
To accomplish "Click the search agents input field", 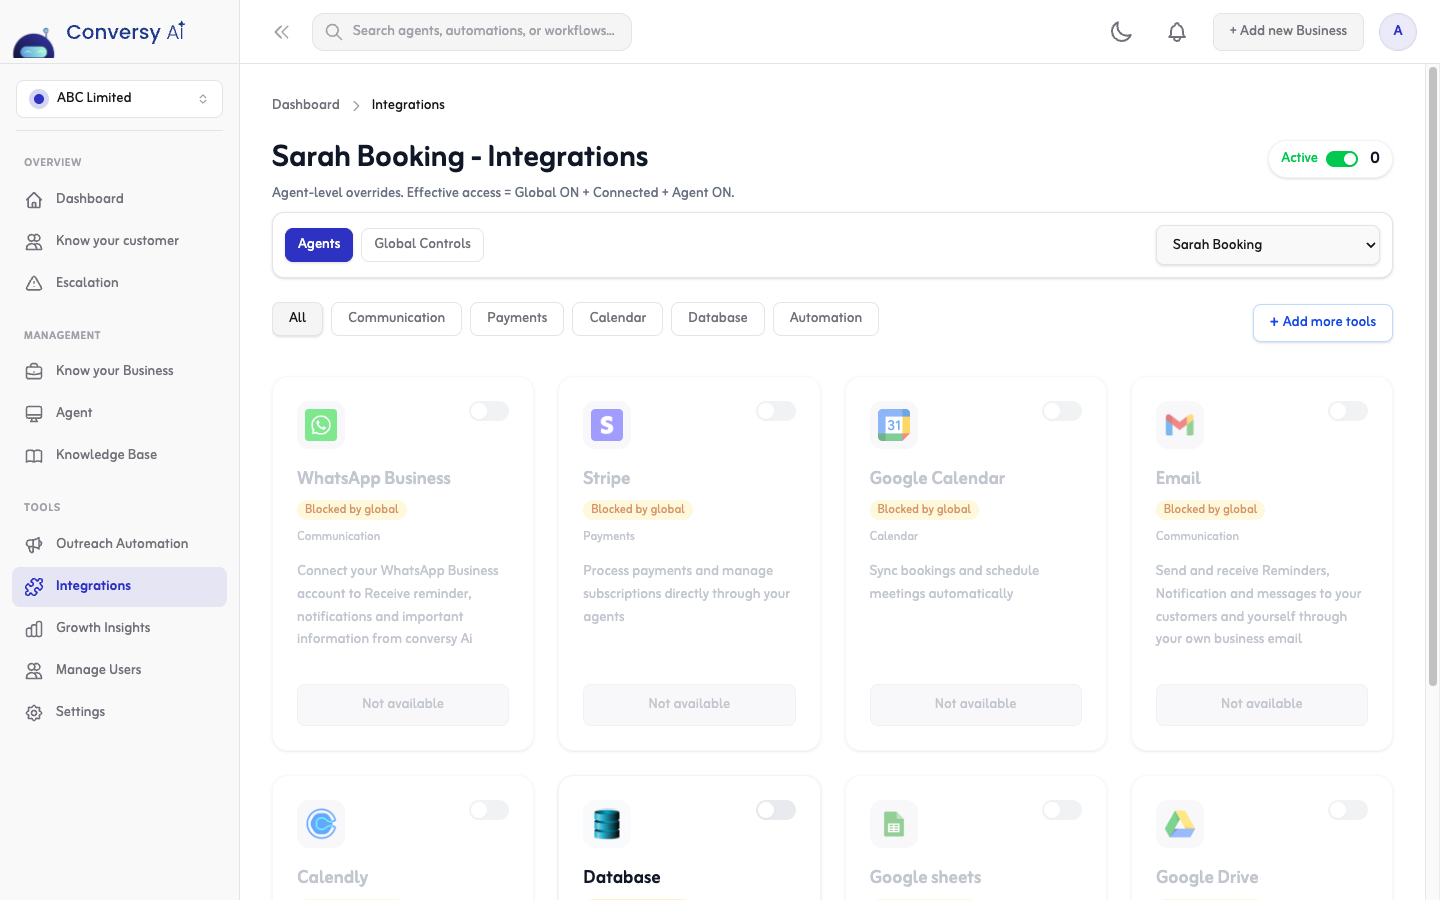I will (x=472, y=32).
